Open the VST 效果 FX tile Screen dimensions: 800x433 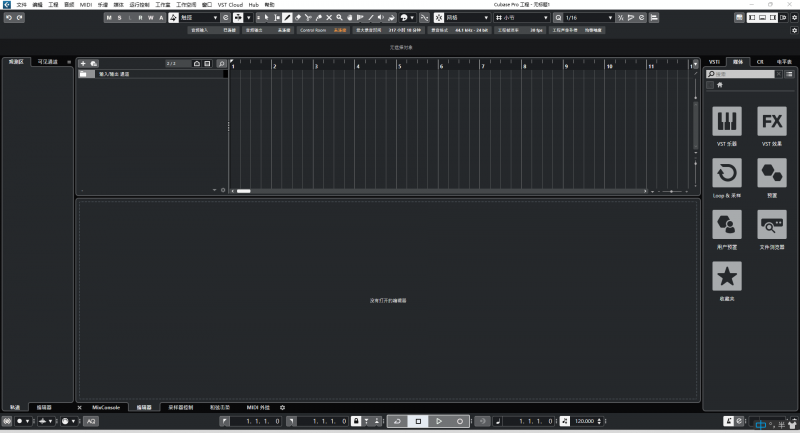click(772, 122)
